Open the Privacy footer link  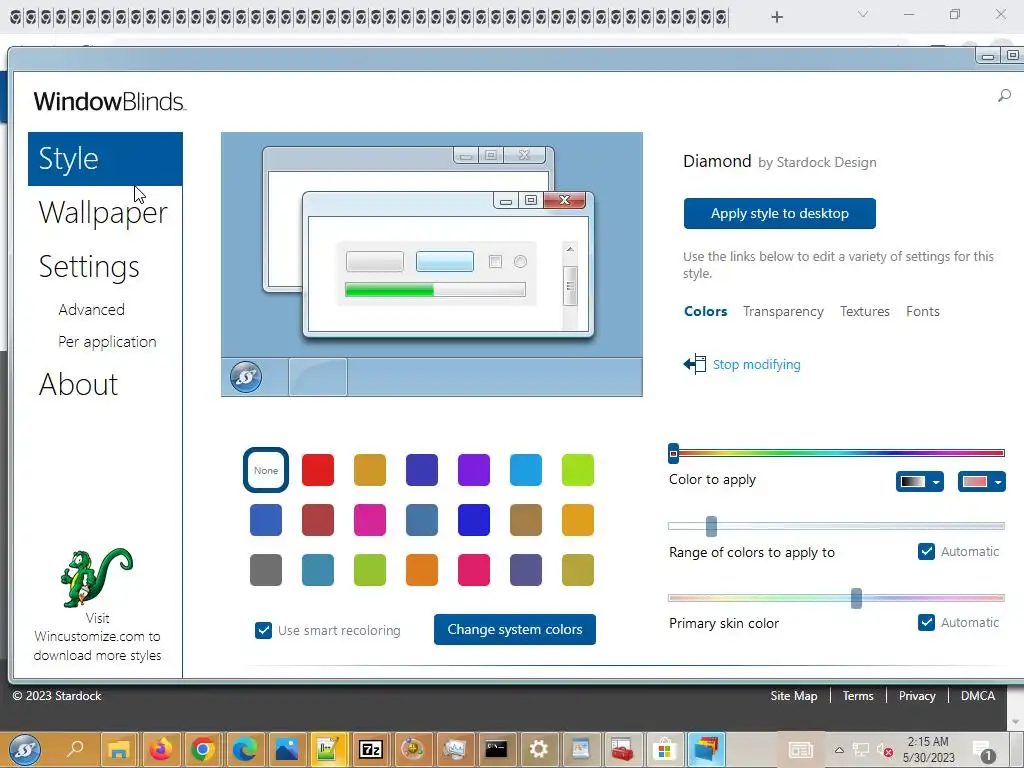tap(917, 696)
